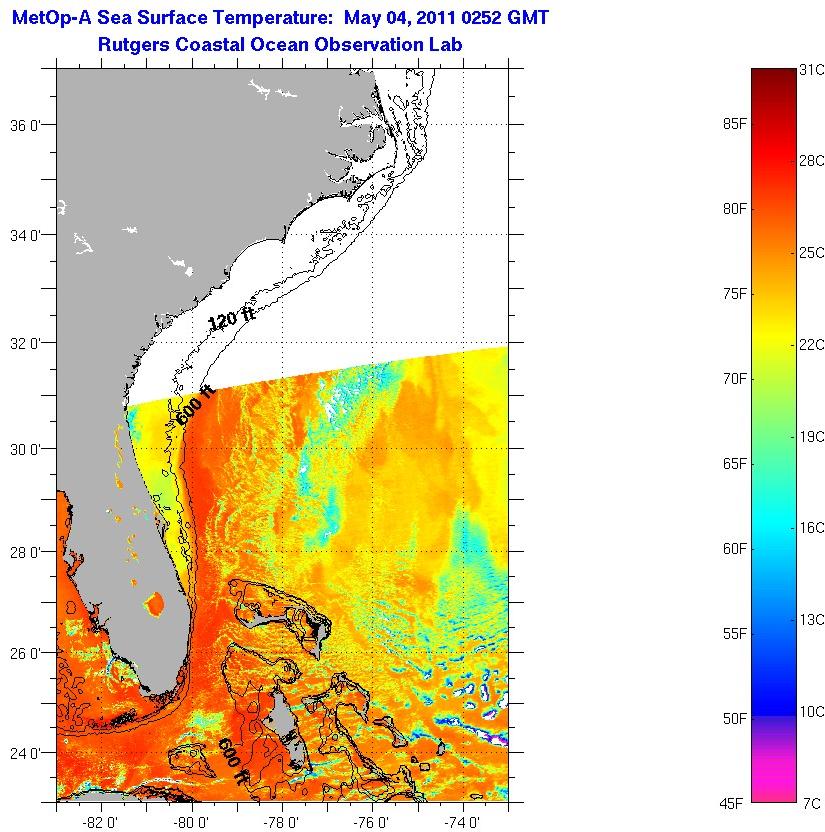Click the MetOp-A Sea Surface Temperature title
Viewport: 825px width, 832px height.
280,18
